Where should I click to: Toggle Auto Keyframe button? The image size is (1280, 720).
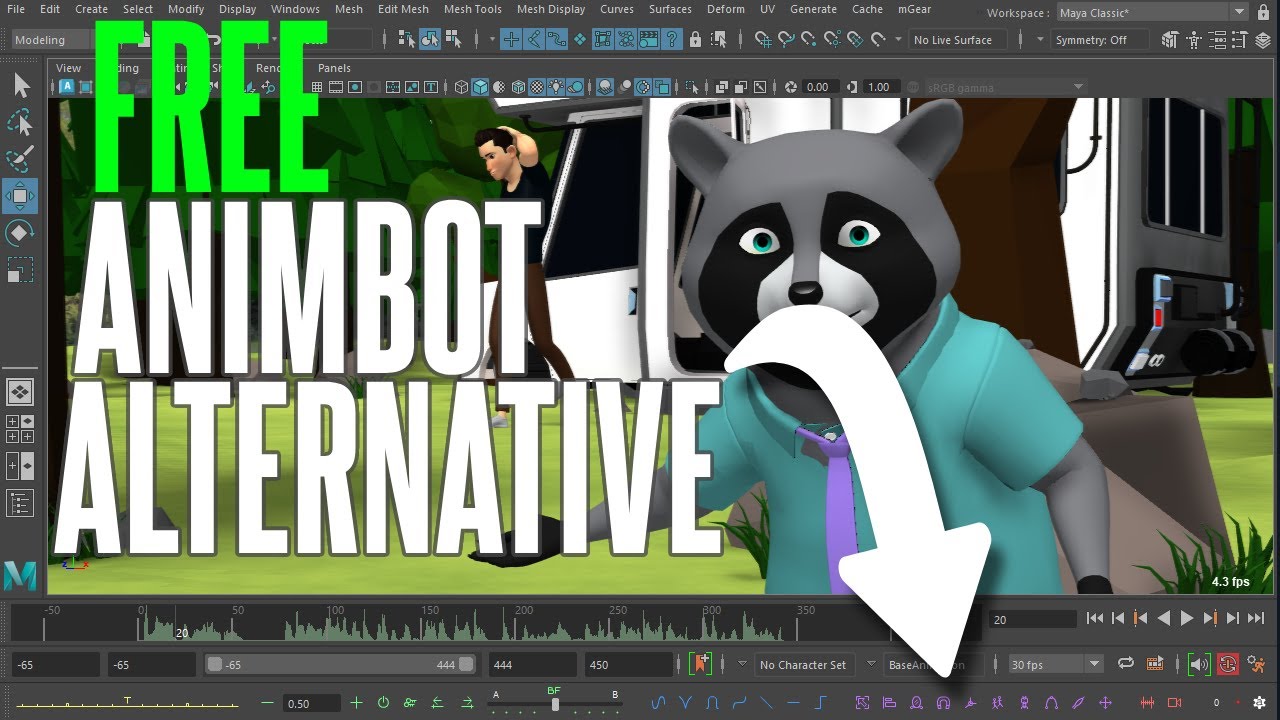click(1228, 663)
